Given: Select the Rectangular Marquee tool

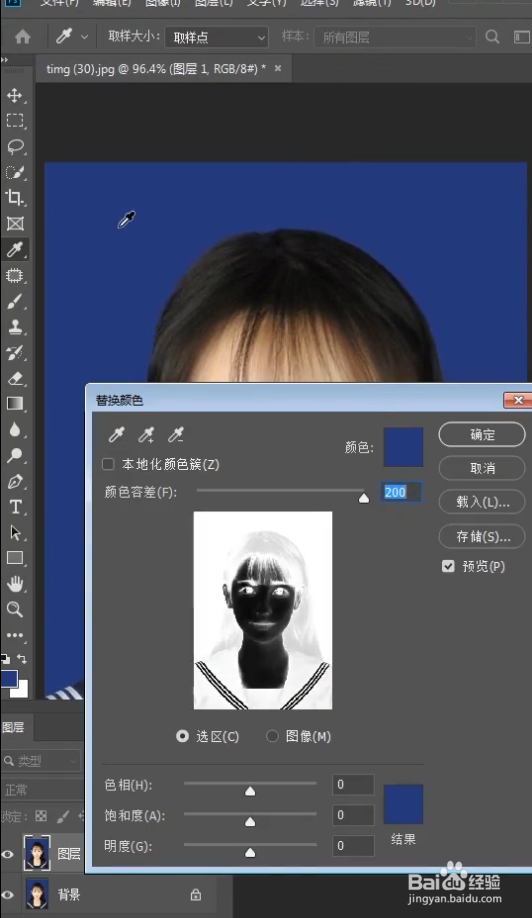Looking at the screenshot, I should click(15, 121).
